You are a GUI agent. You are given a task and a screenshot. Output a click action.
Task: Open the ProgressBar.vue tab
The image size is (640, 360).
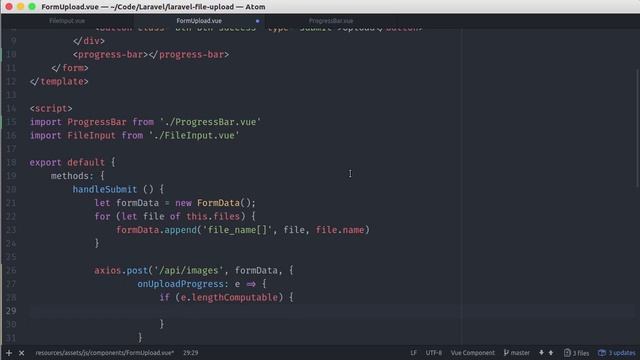pyautogui.click(x=331, y=21)
